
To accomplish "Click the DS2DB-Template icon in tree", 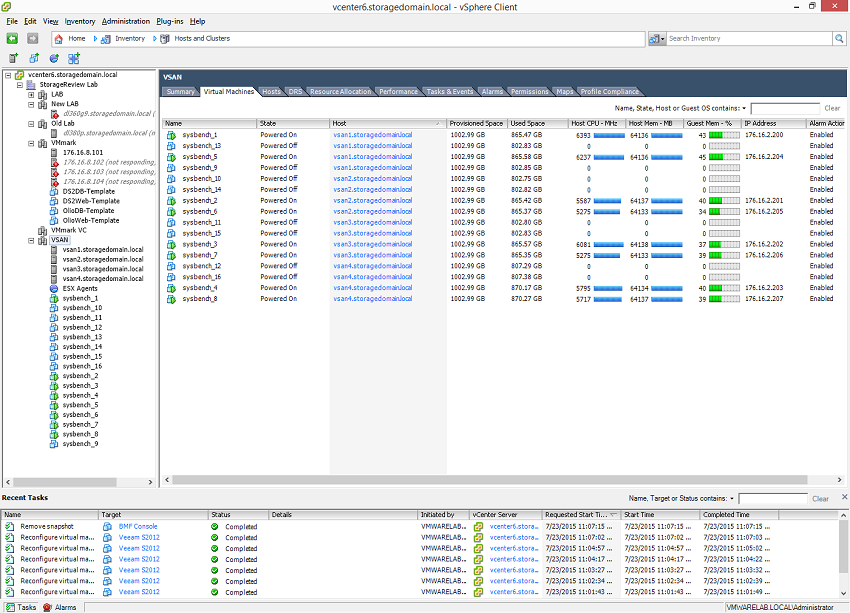I will click(x=54, y=191).
